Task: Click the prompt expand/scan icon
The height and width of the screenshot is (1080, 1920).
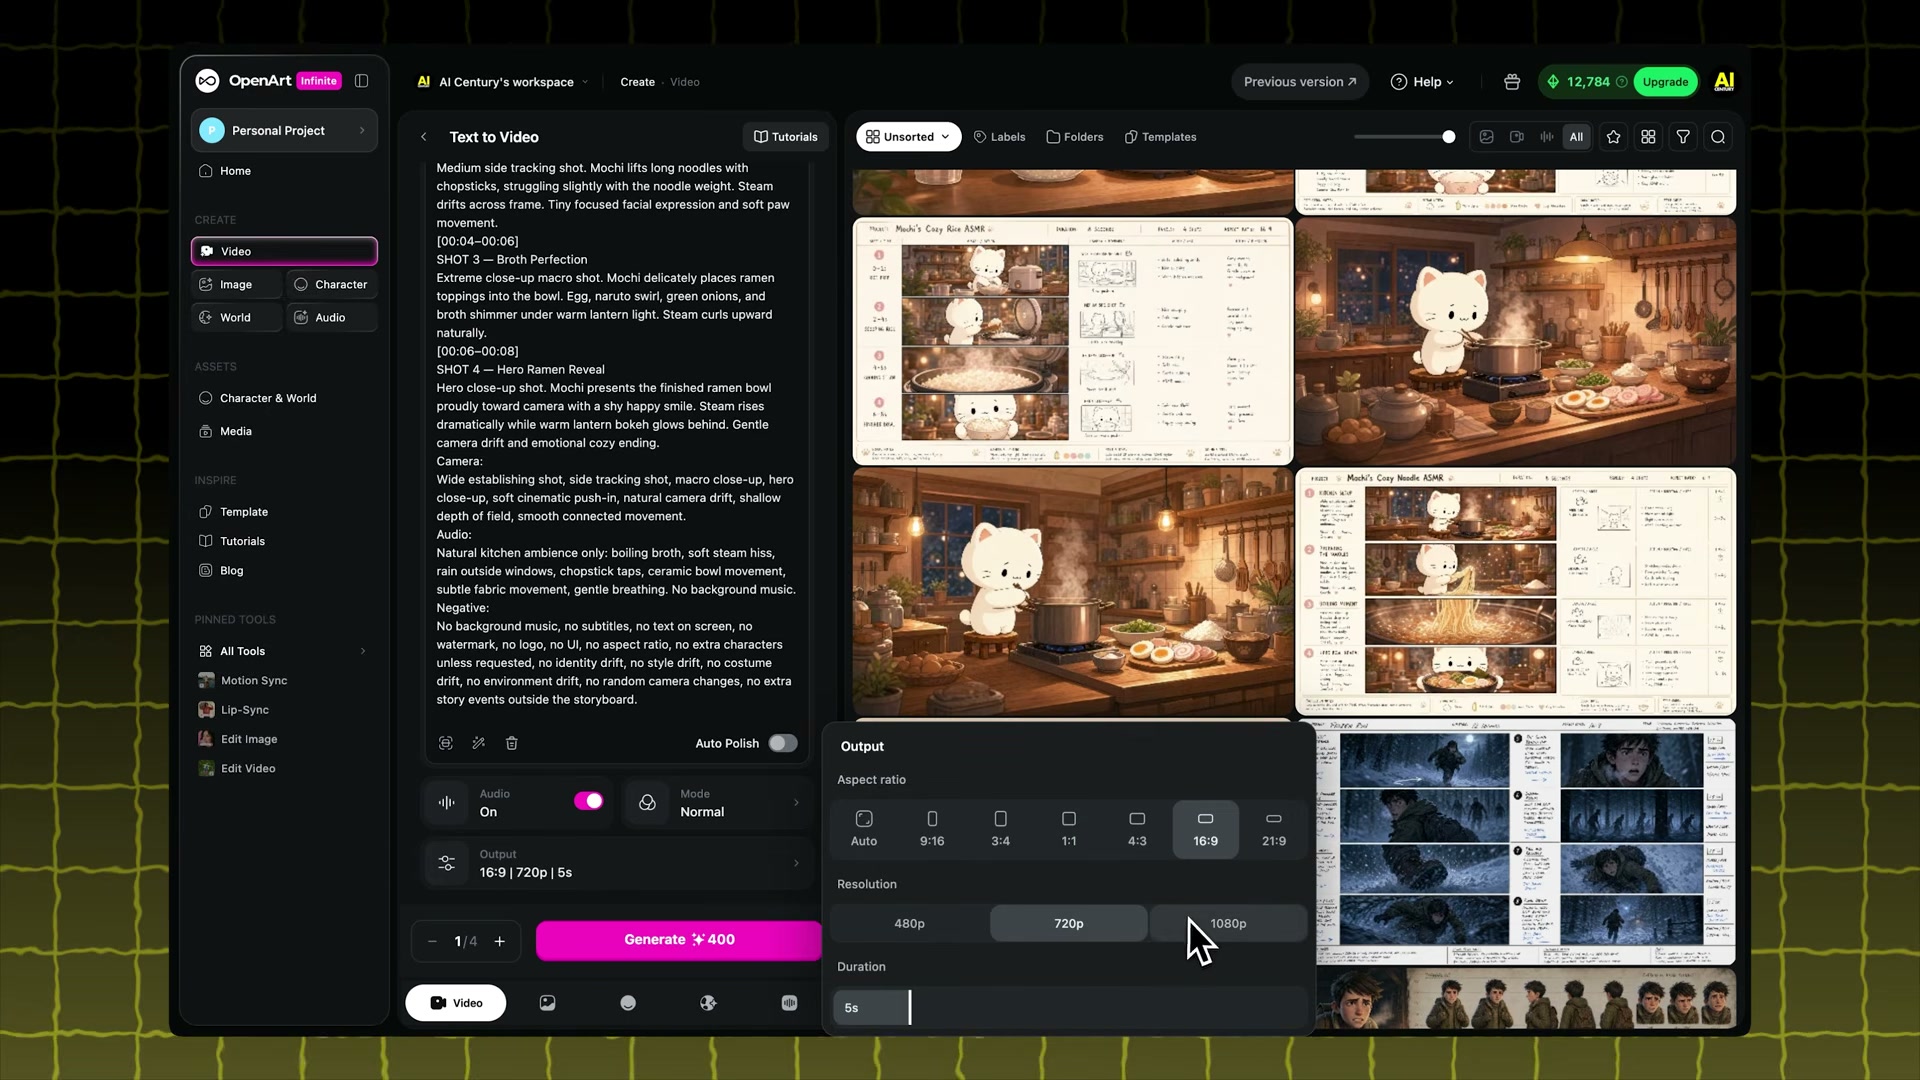Action: tap(446, 743)
